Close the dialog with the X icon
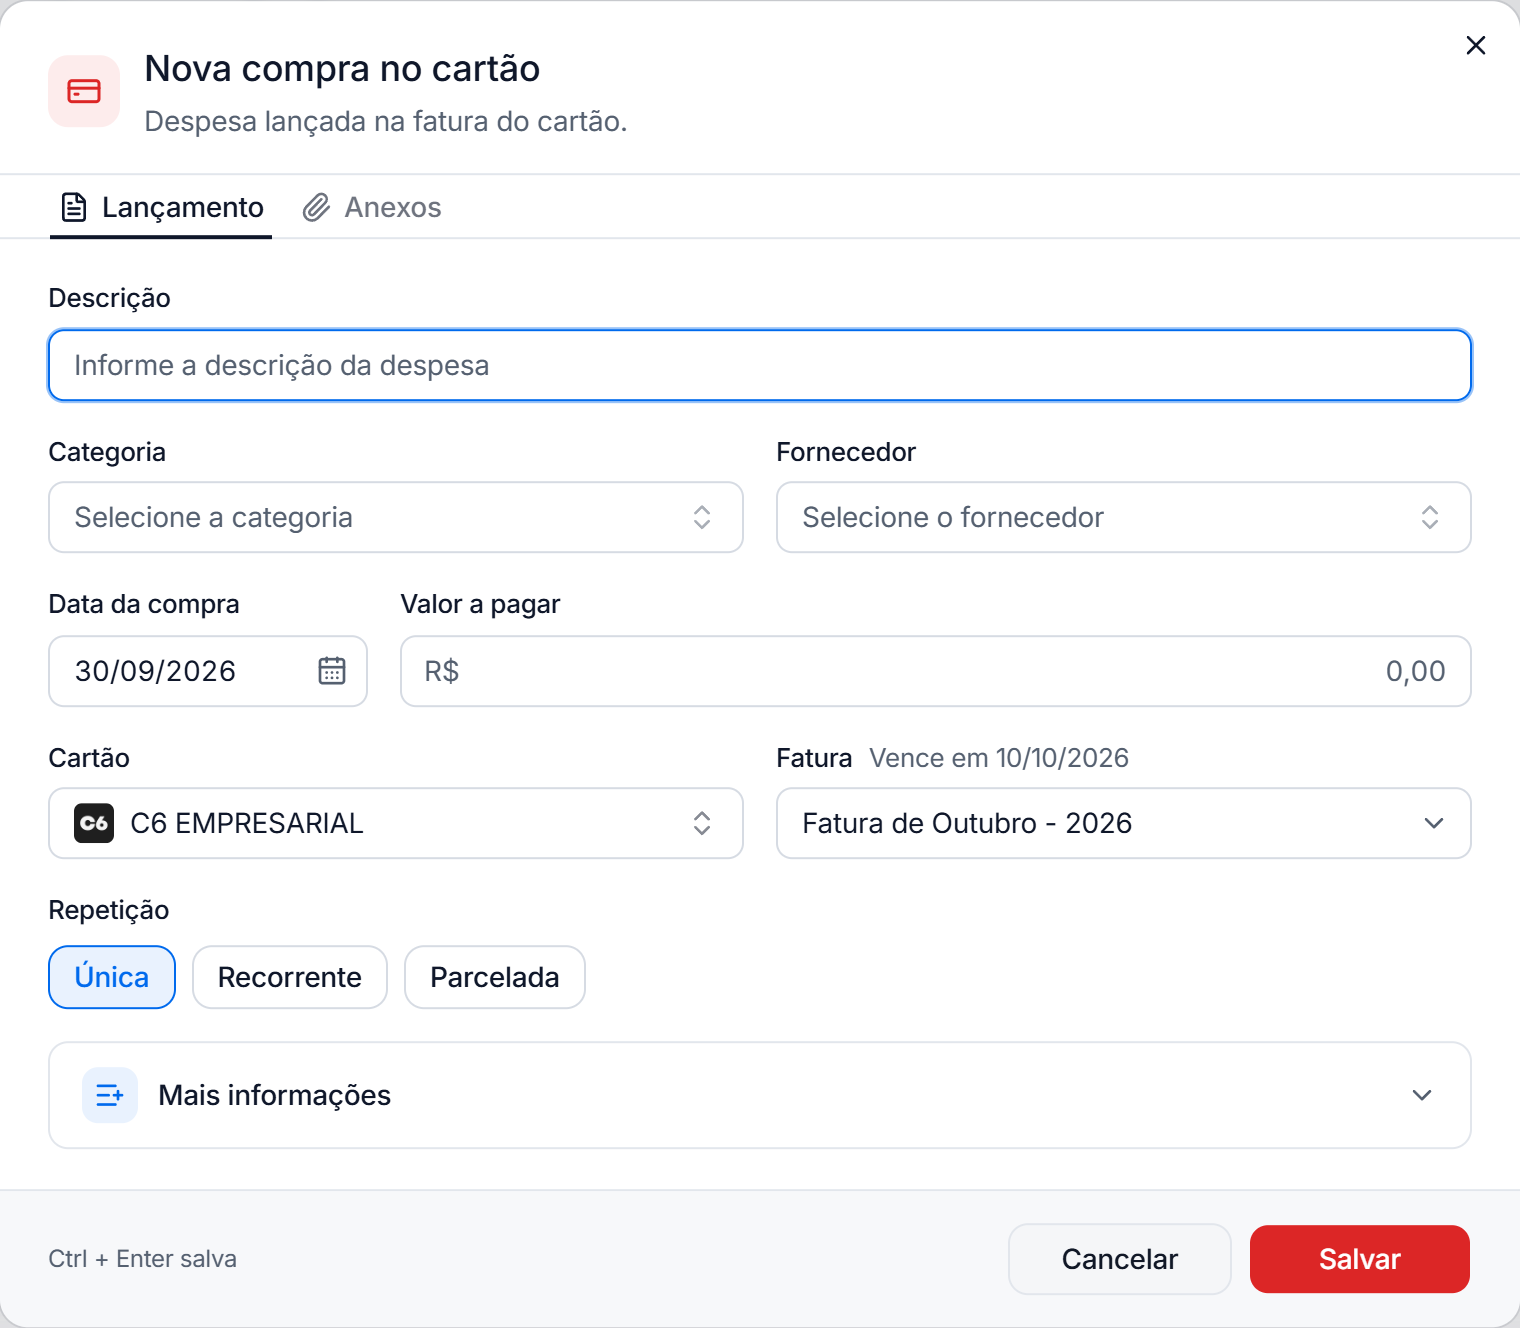The width and height of the screenshot is (1520, 1328). (1475, 45)
